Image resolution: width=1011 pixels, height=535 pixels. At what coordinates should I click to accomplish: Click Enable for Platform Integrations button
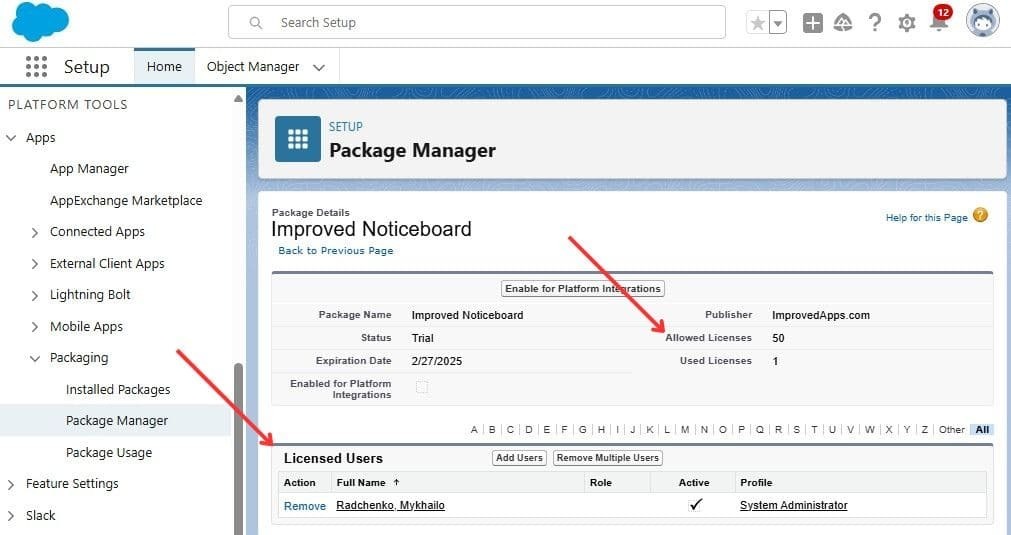point(583,288)
